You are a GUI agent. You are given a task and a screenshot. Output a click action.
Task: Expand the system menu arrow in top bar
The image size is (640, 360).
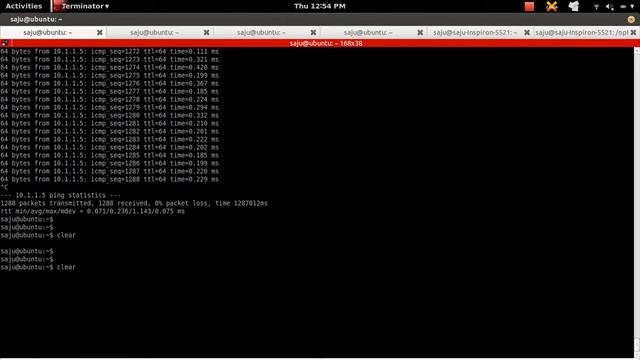tap(632, 7)
